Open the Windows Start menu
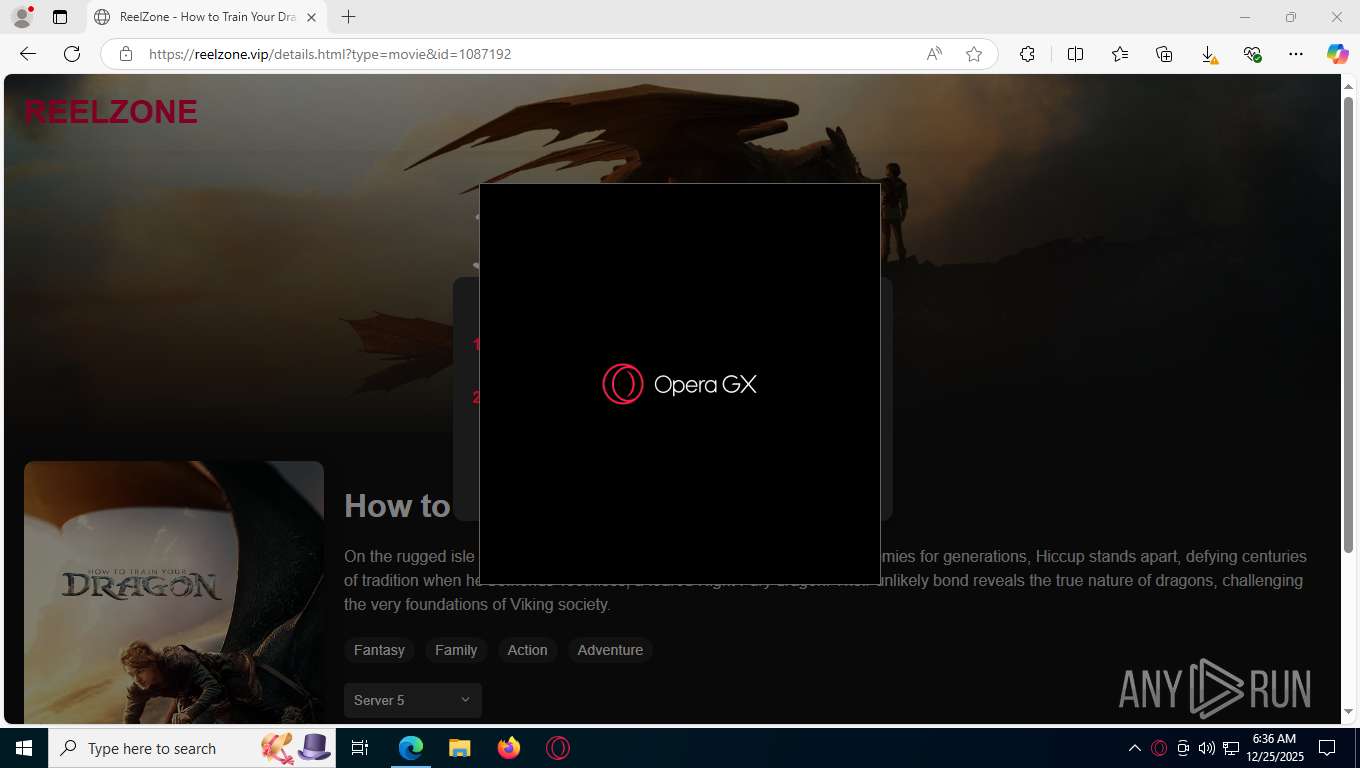 (24, 748)
